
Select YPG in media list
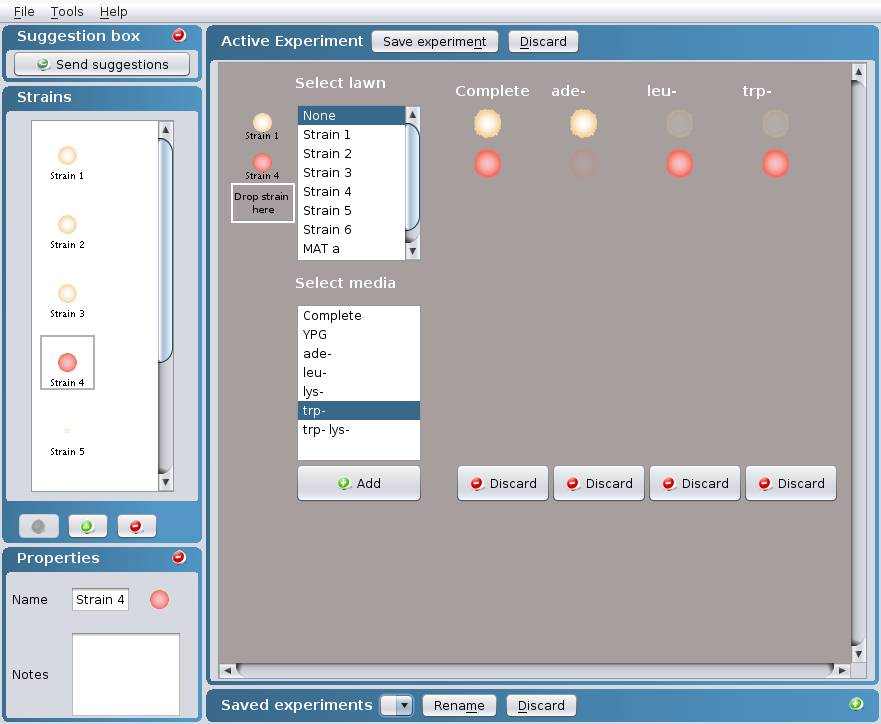tap(359, 335)
